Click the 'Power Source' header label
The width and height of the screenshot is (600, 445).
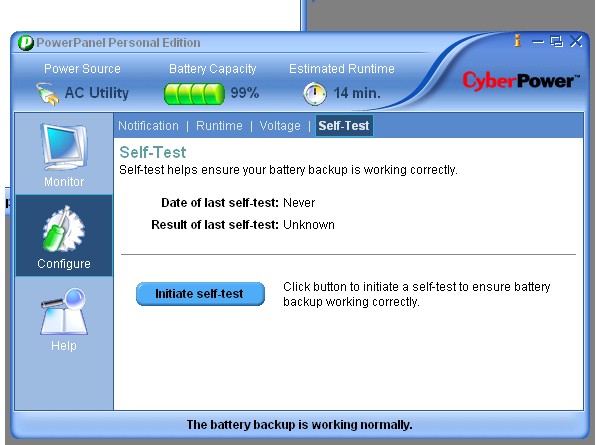coord(82,69)
